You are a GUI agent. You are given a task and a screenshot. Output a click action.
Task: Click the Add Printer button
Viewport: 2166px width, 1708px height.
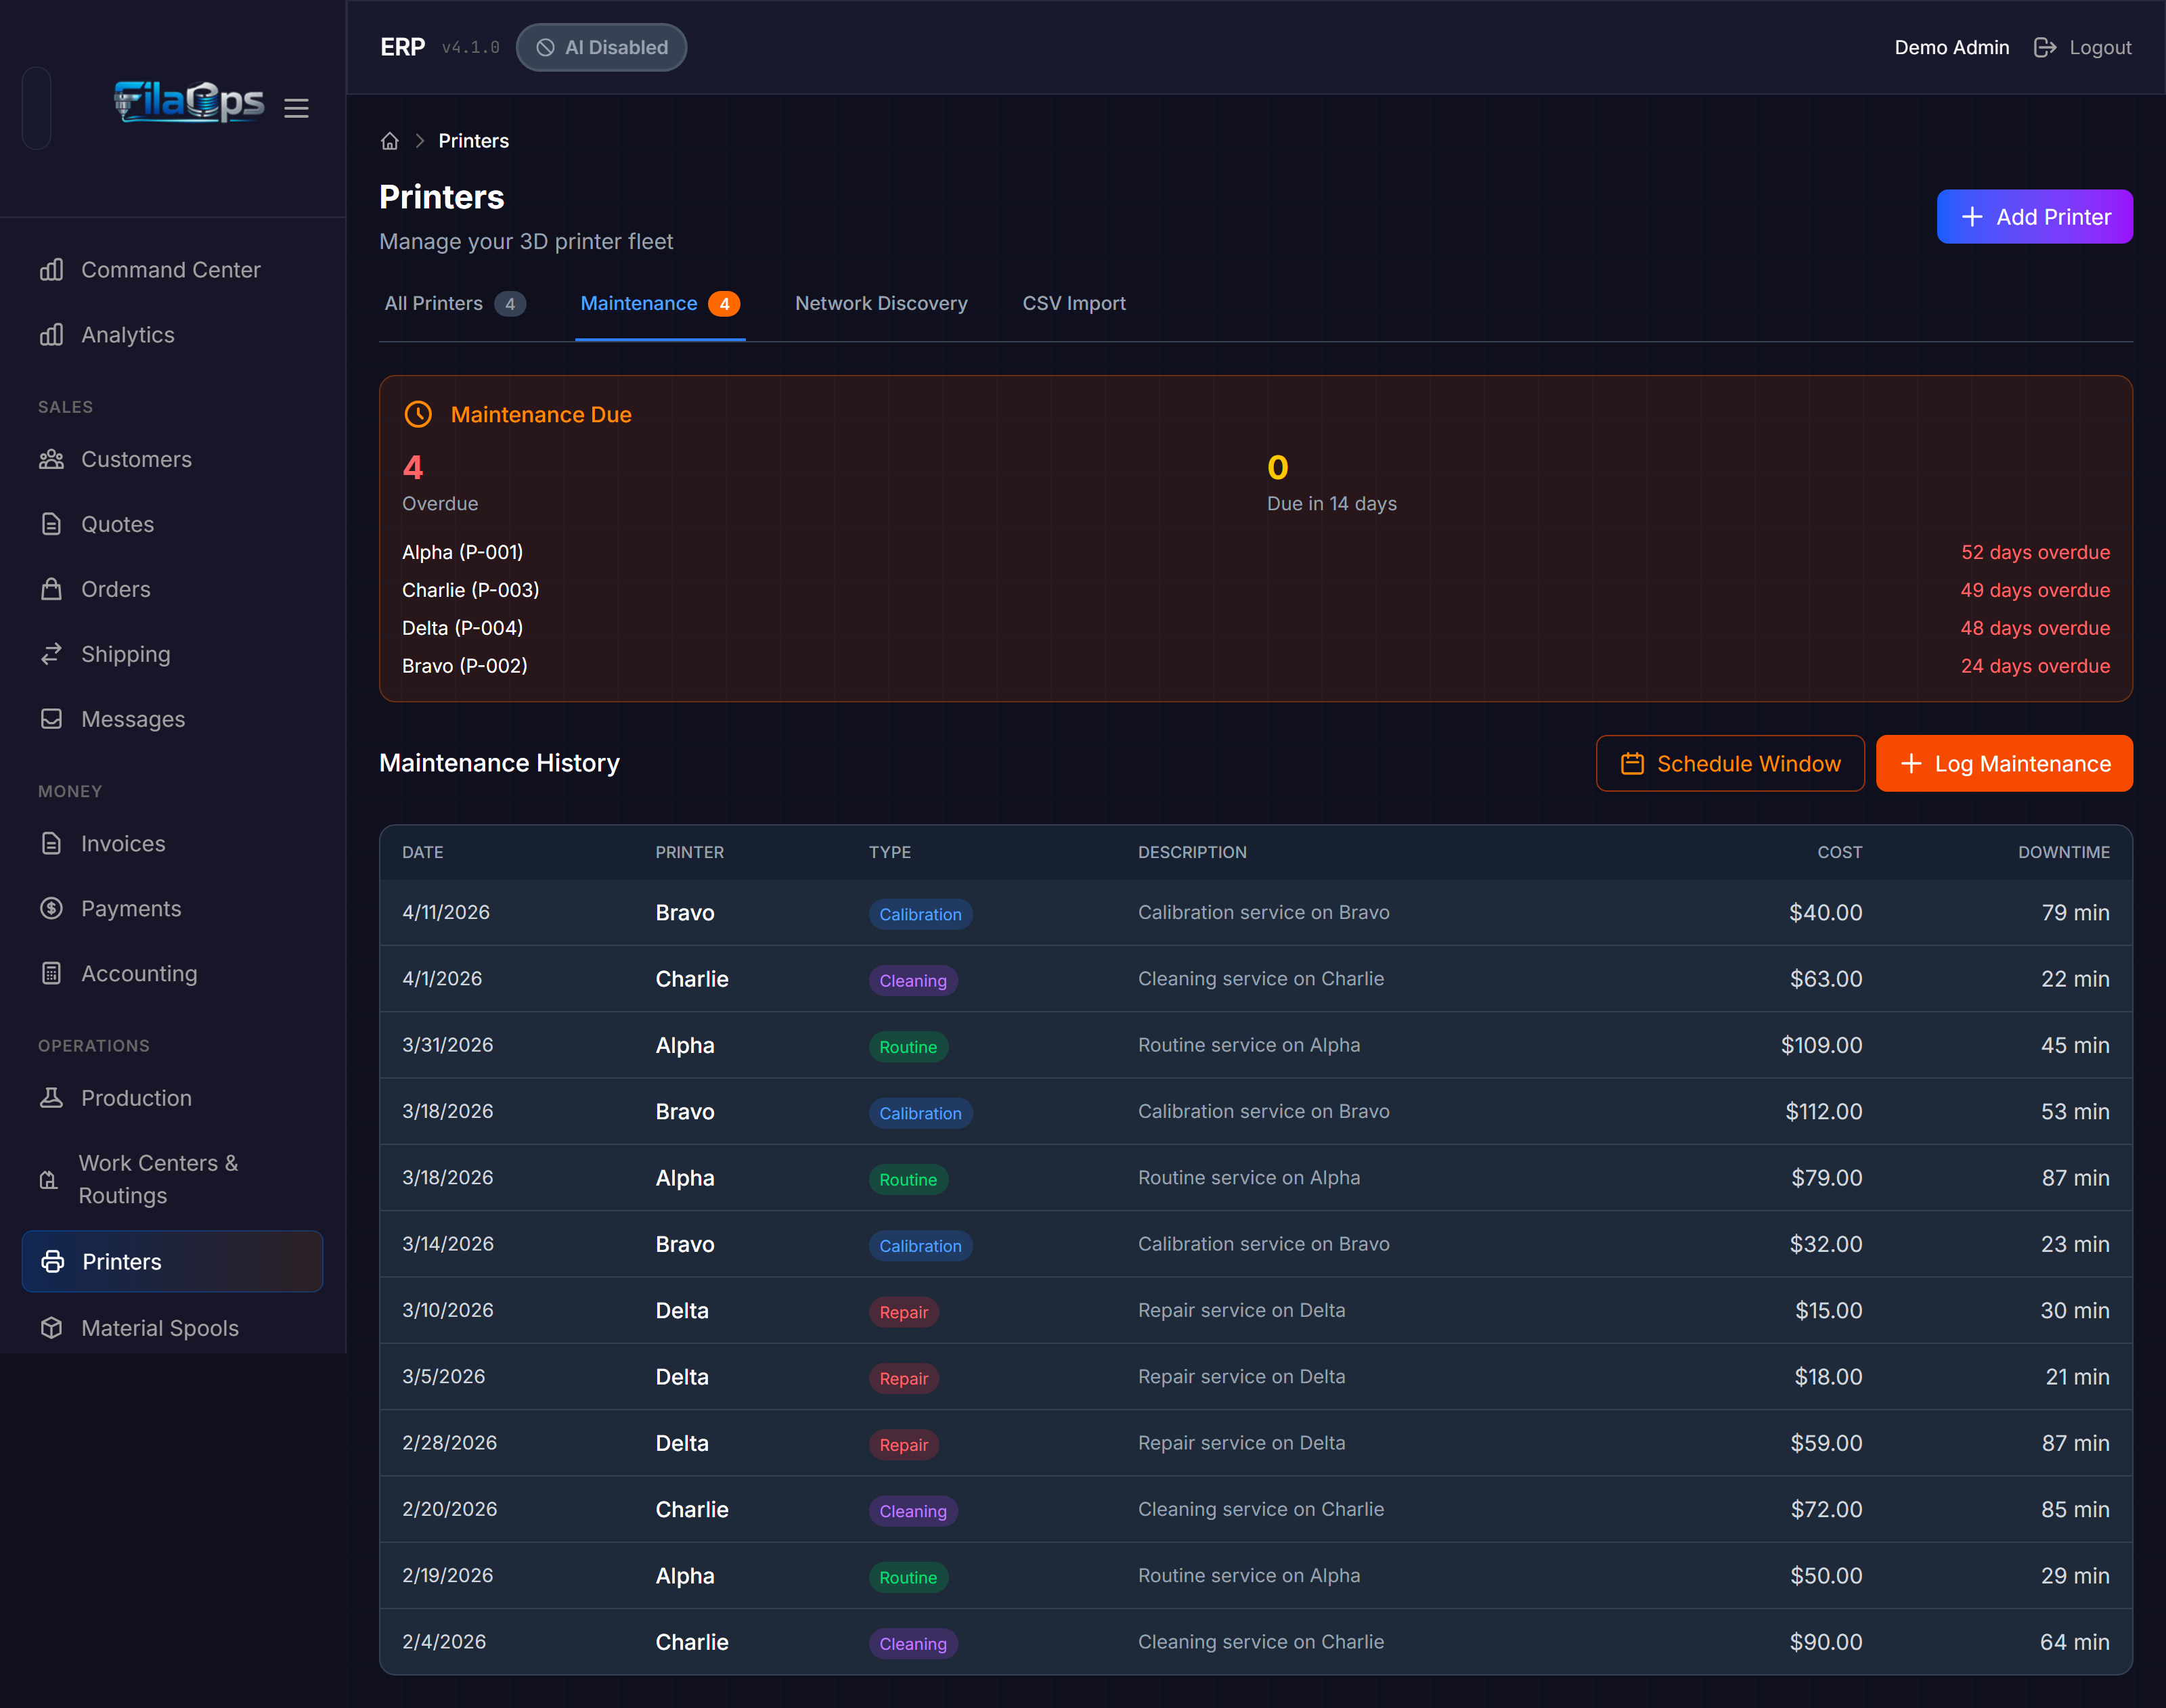click(2034, 217)
